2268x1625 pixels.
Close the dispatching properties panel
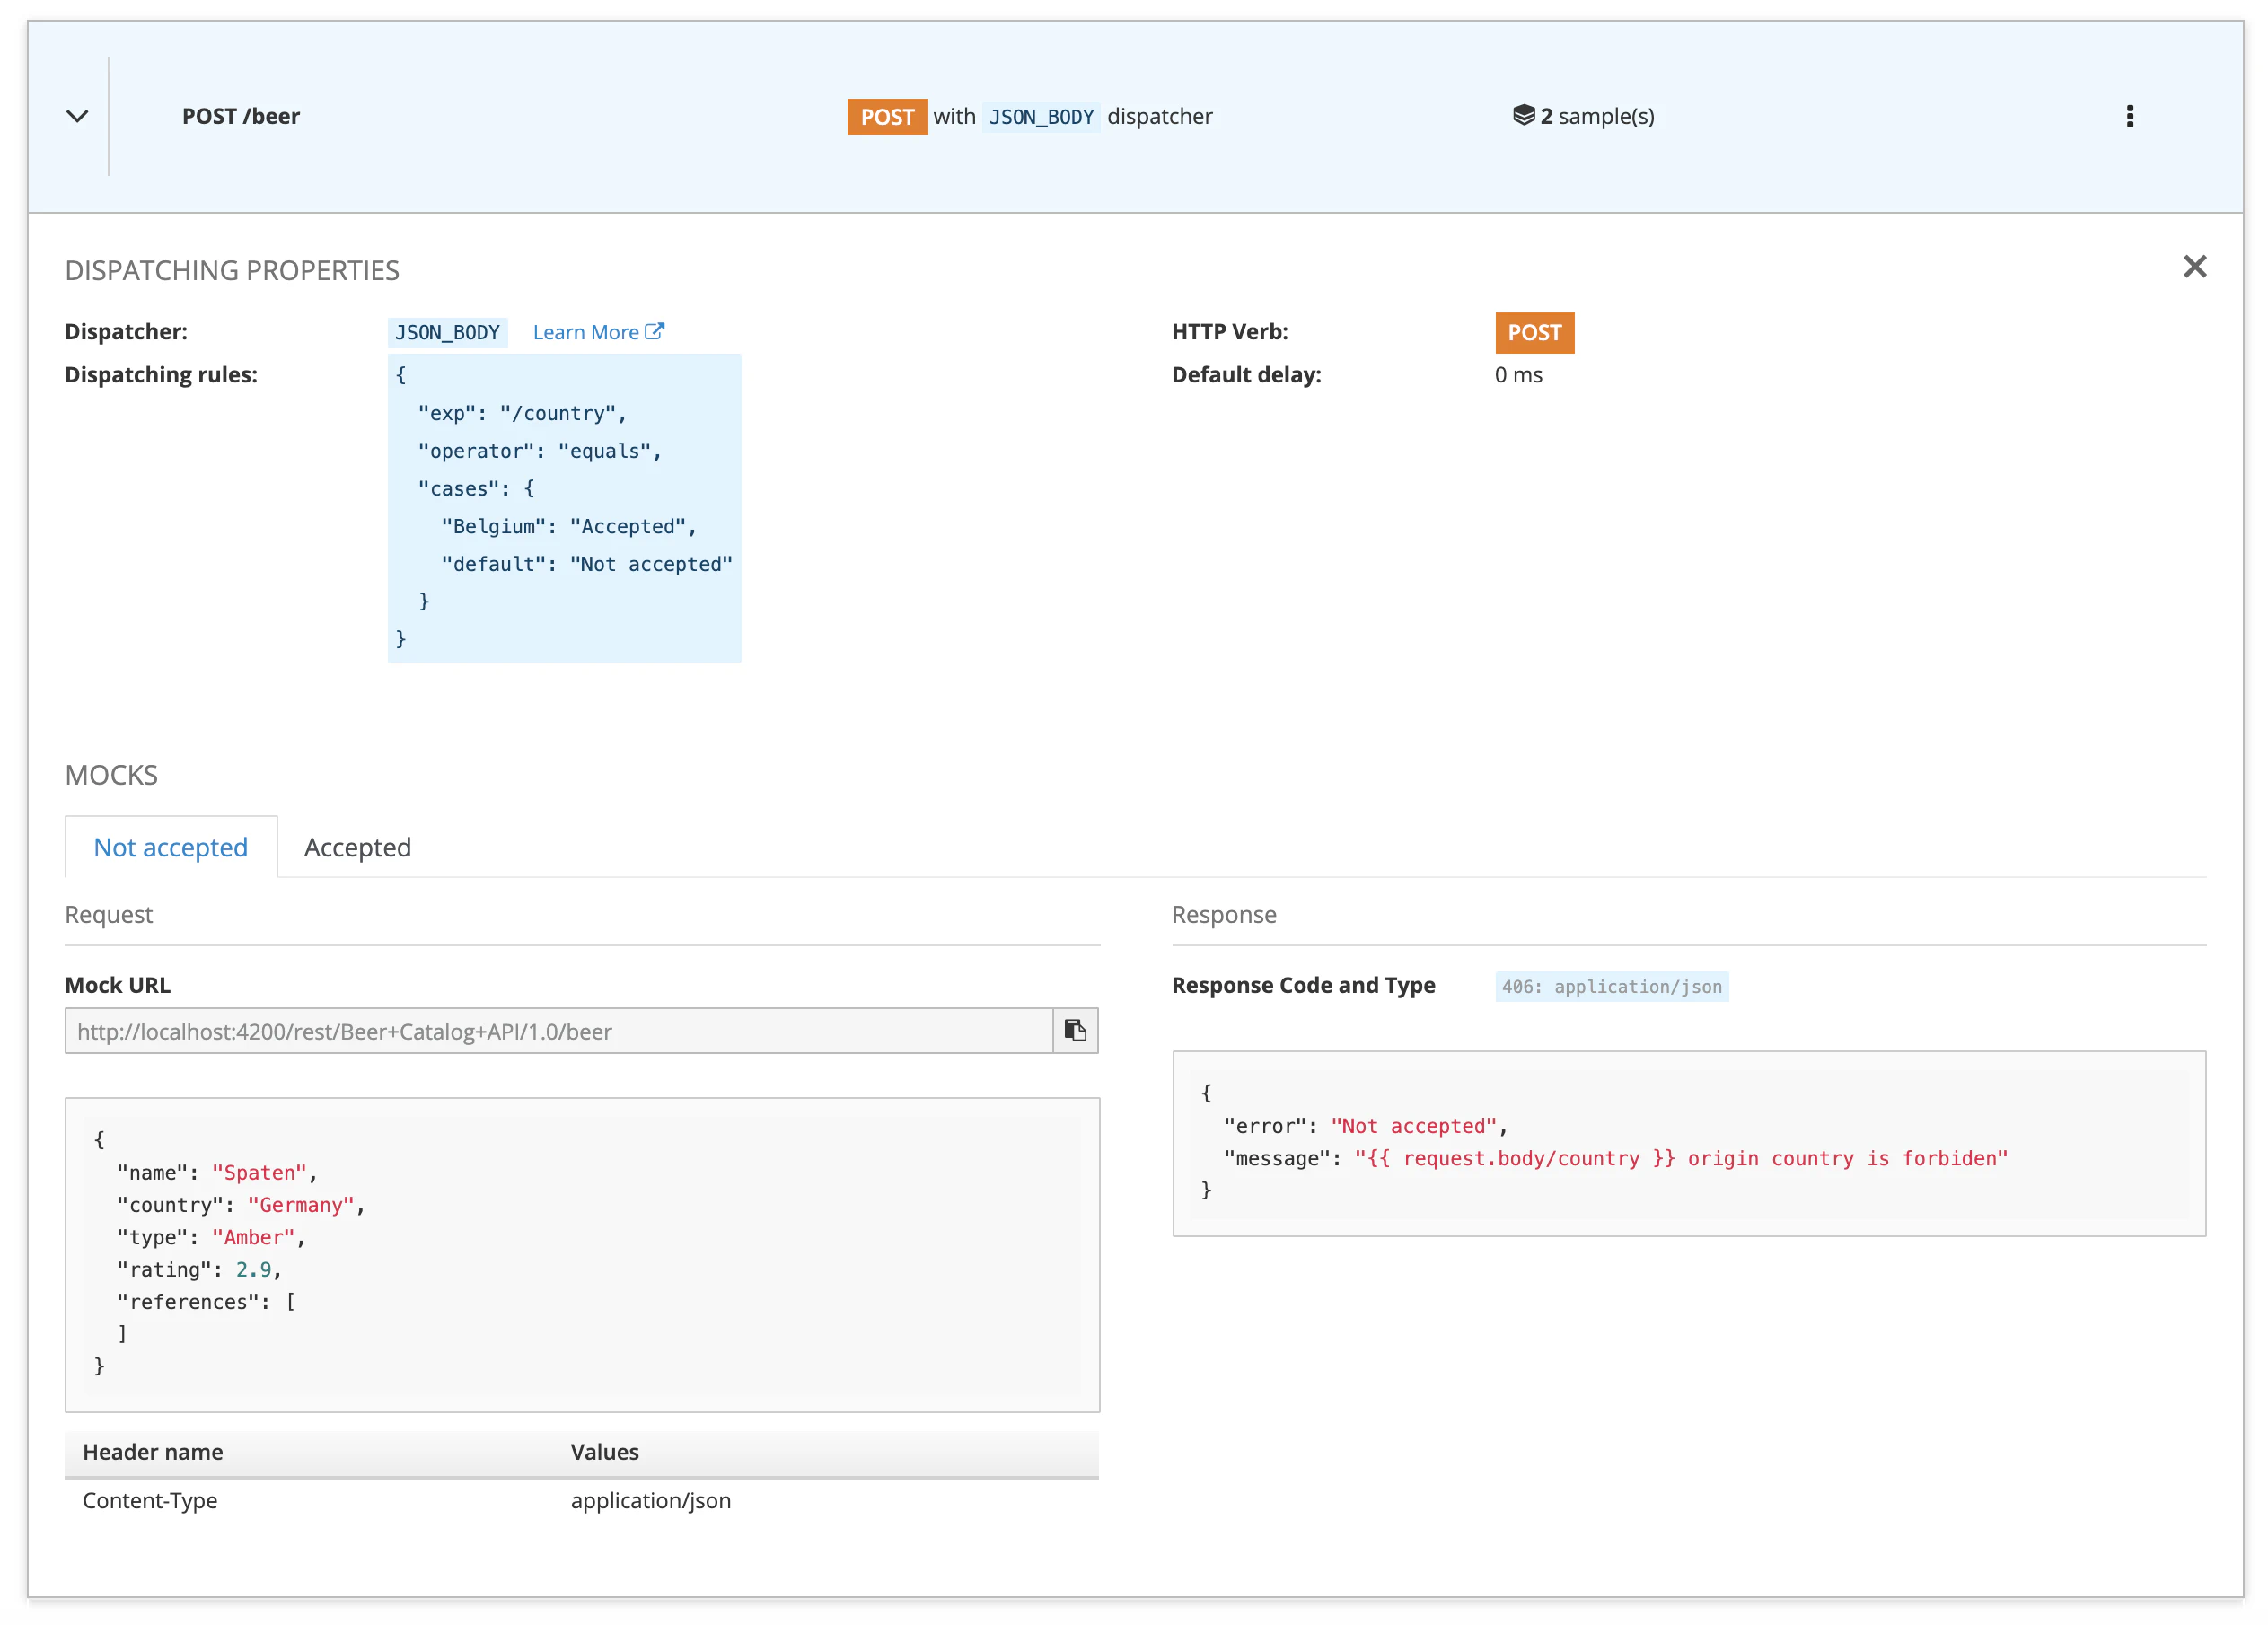coord(2194,266)
